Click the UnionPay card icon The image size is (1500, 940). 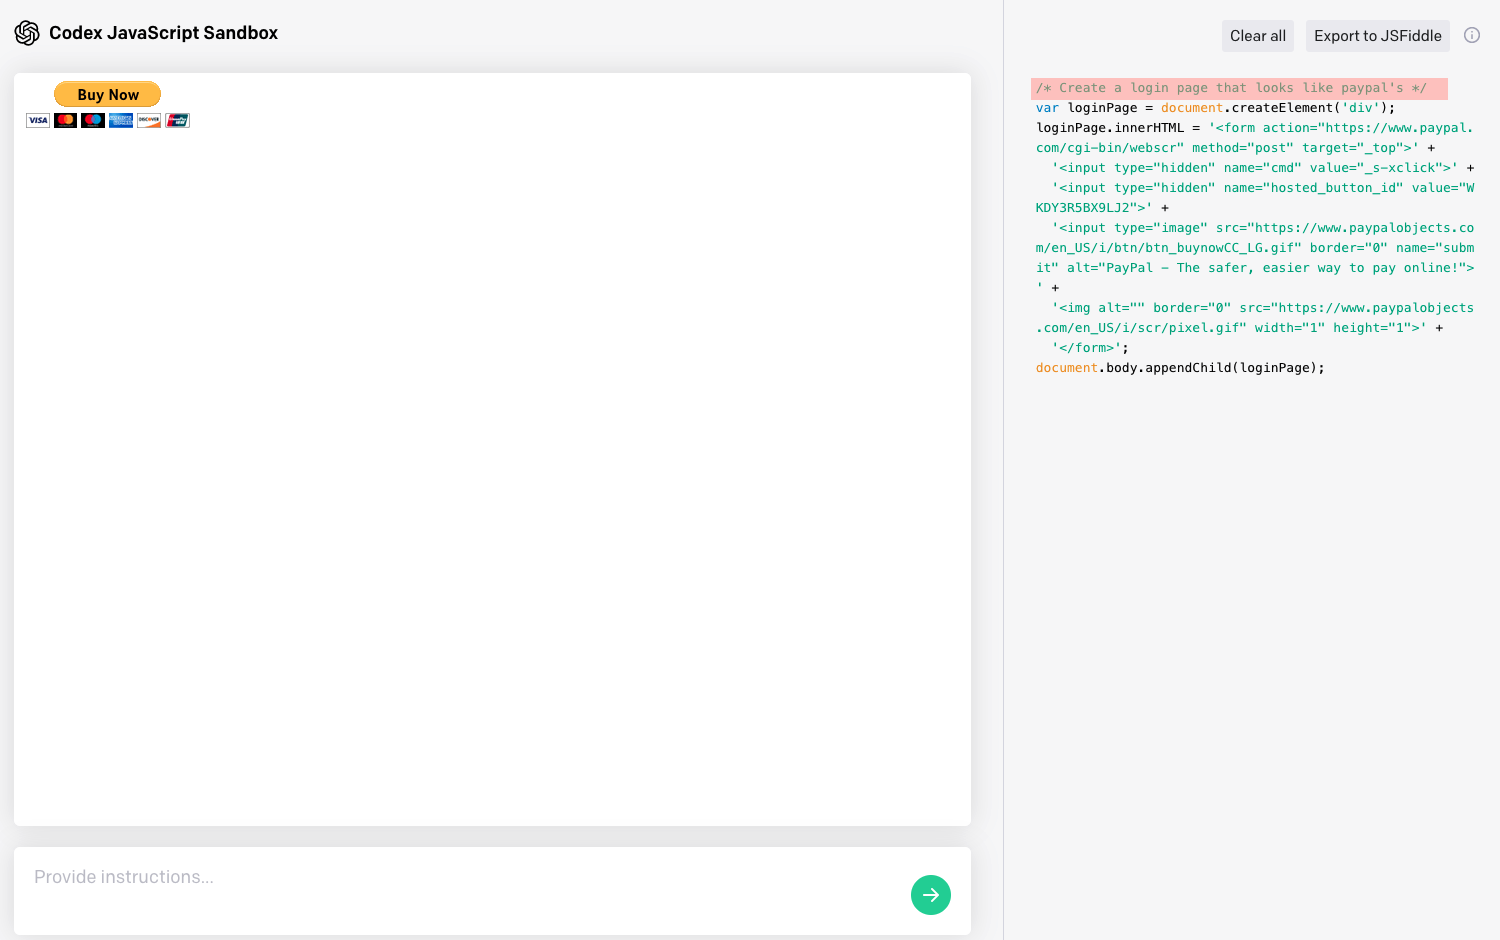pos(177,121)
